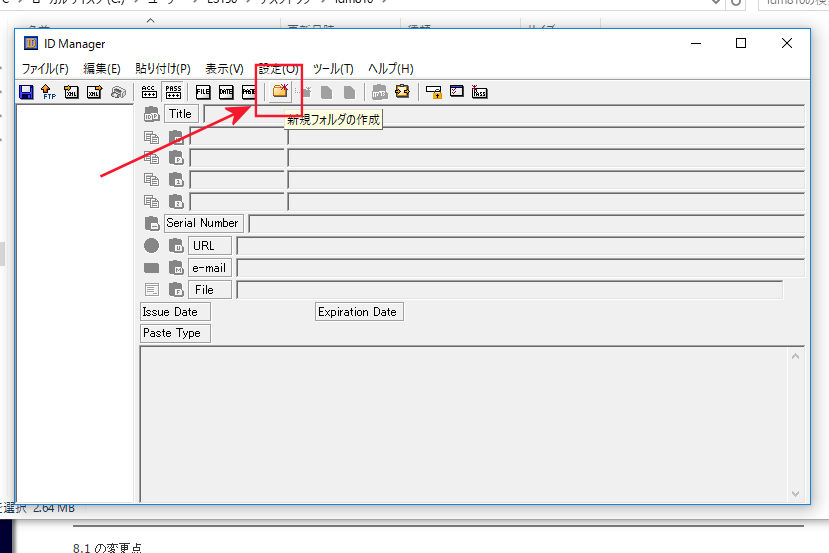Click the copy icon left of P clipboard

click(x=151, y=158)
